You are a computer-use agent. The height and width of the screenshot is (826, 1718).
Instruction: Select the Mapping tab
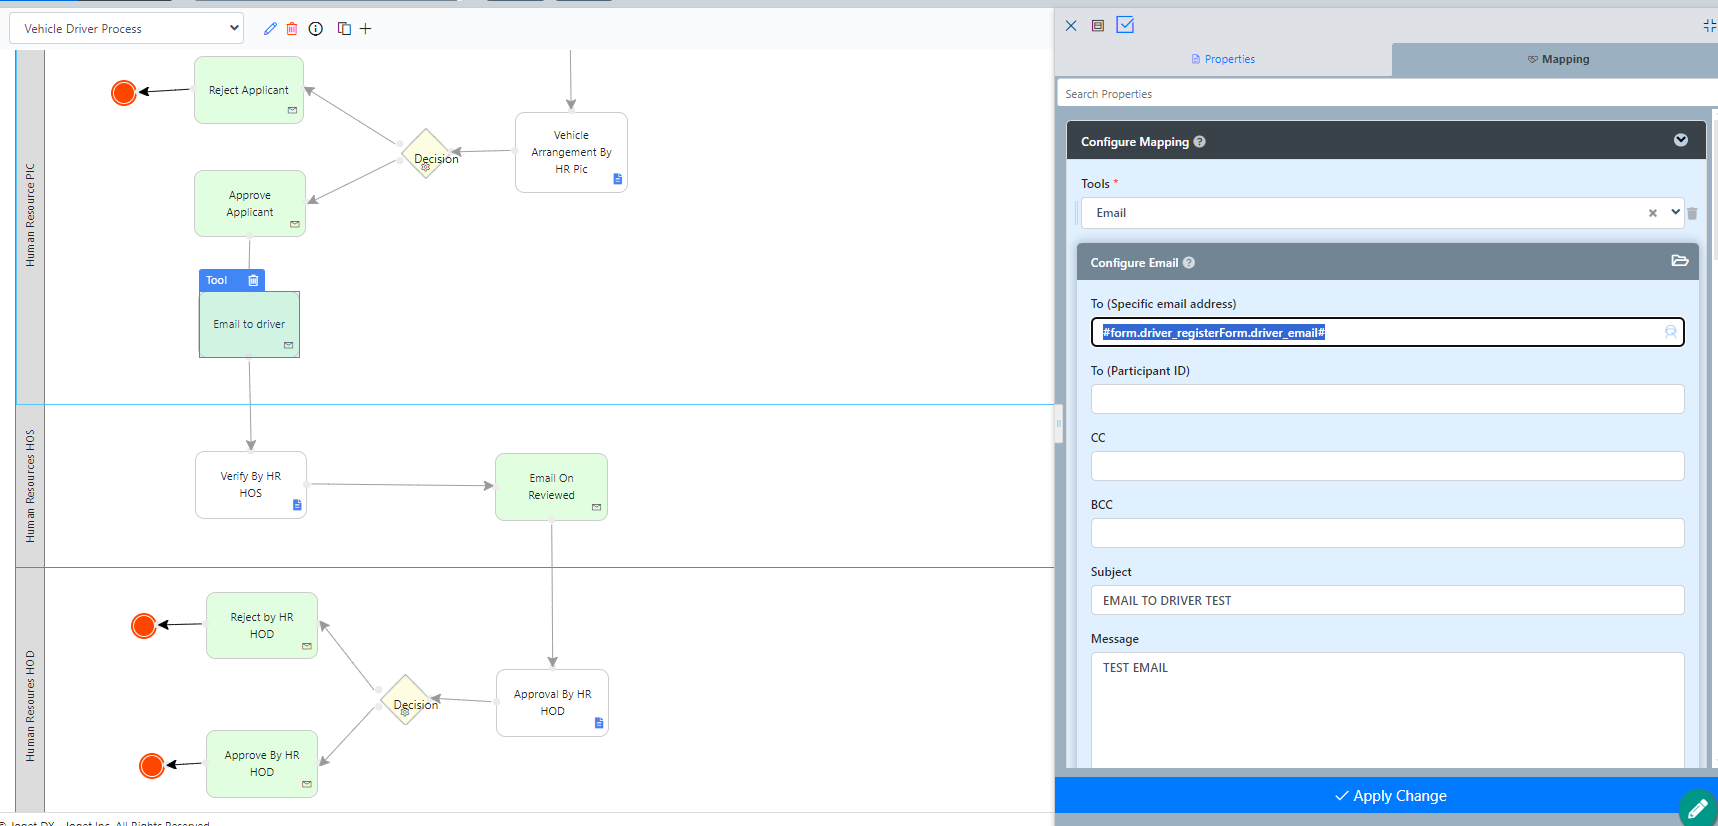[1557, 60]
